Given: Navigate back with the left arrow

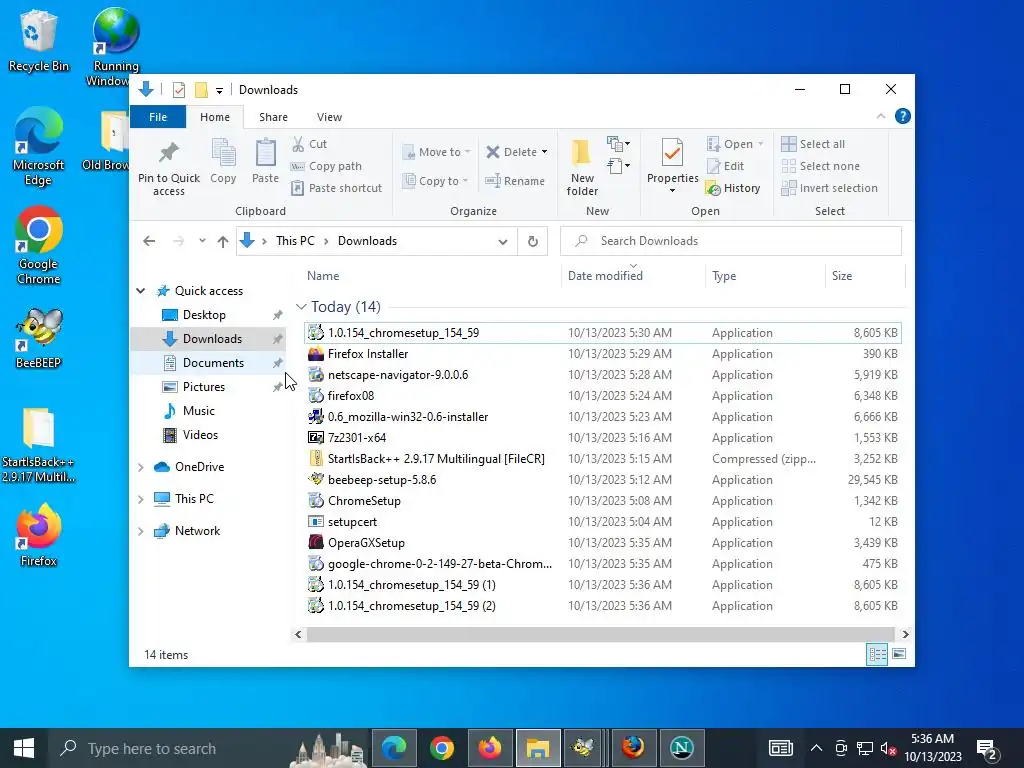Looking at the screenshot, I should (149, 241).
